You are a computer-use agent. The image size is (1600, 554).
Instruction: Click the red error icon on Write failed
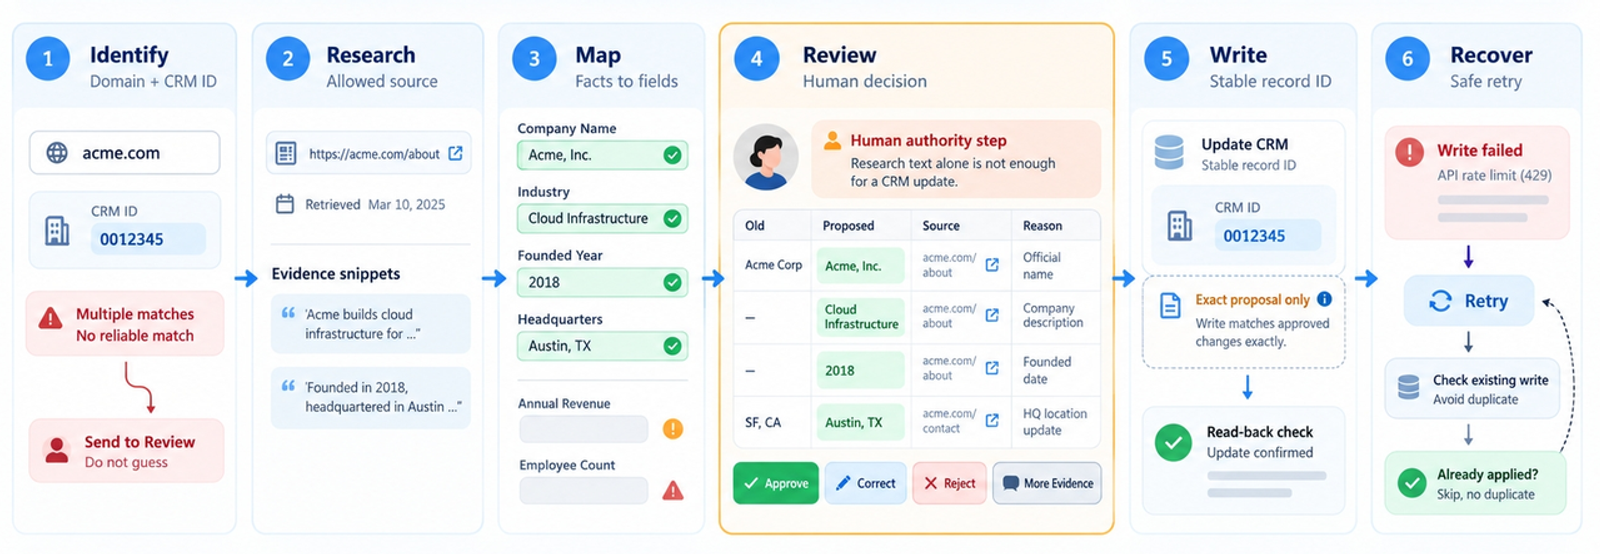tap(1409, 152)
